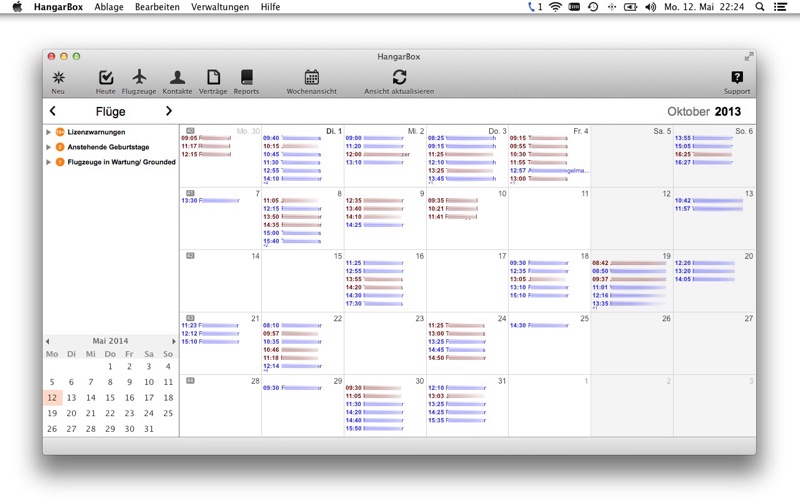Click the 08:10 flight on day 22
800x500 pixels.
click(292, 326)
